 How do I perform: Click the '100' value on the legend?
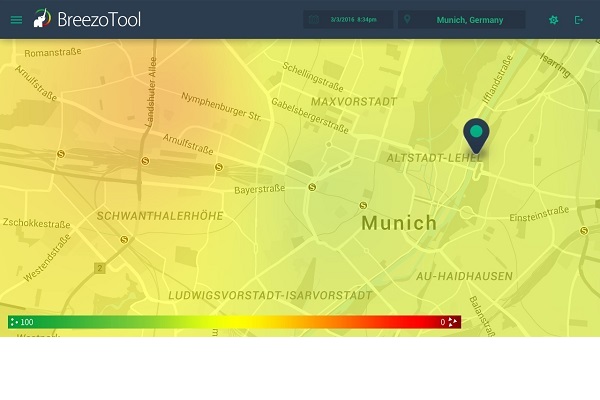[x=27, y=322]
